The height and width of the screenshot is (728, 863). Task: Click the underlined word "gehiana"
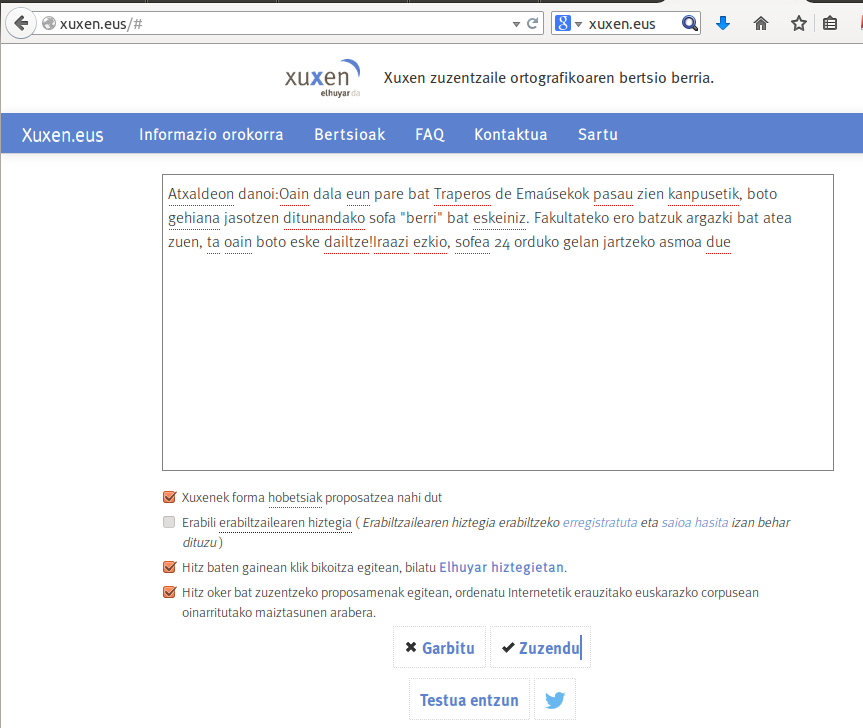click(194, 218)
